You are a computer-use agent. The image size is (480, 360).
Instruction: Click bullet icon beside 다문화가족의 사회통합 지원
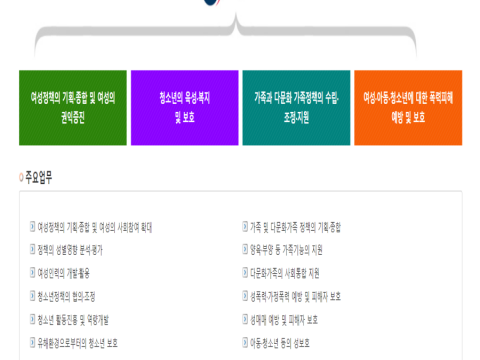(x=245, y=273)
